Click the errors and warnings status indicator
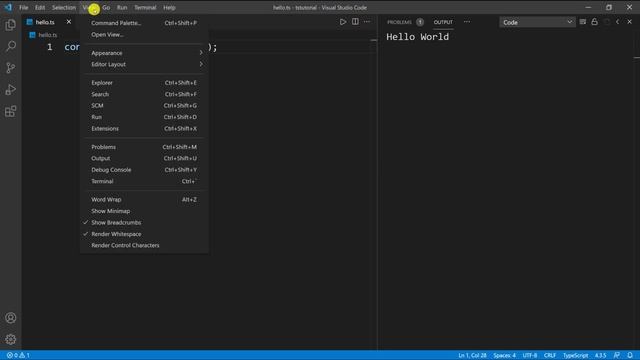640x360 pixels. click(18, 356)
